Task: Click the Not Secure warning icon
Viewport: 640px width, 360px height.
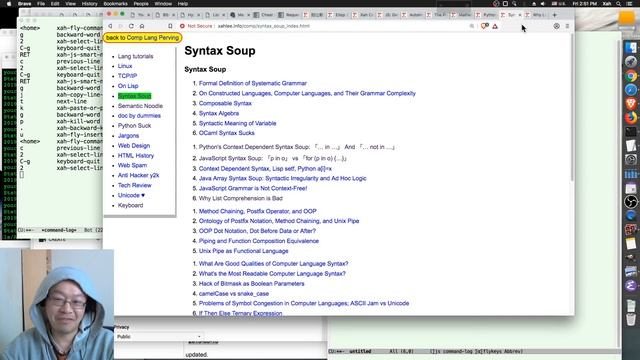Action: [182, 26]
